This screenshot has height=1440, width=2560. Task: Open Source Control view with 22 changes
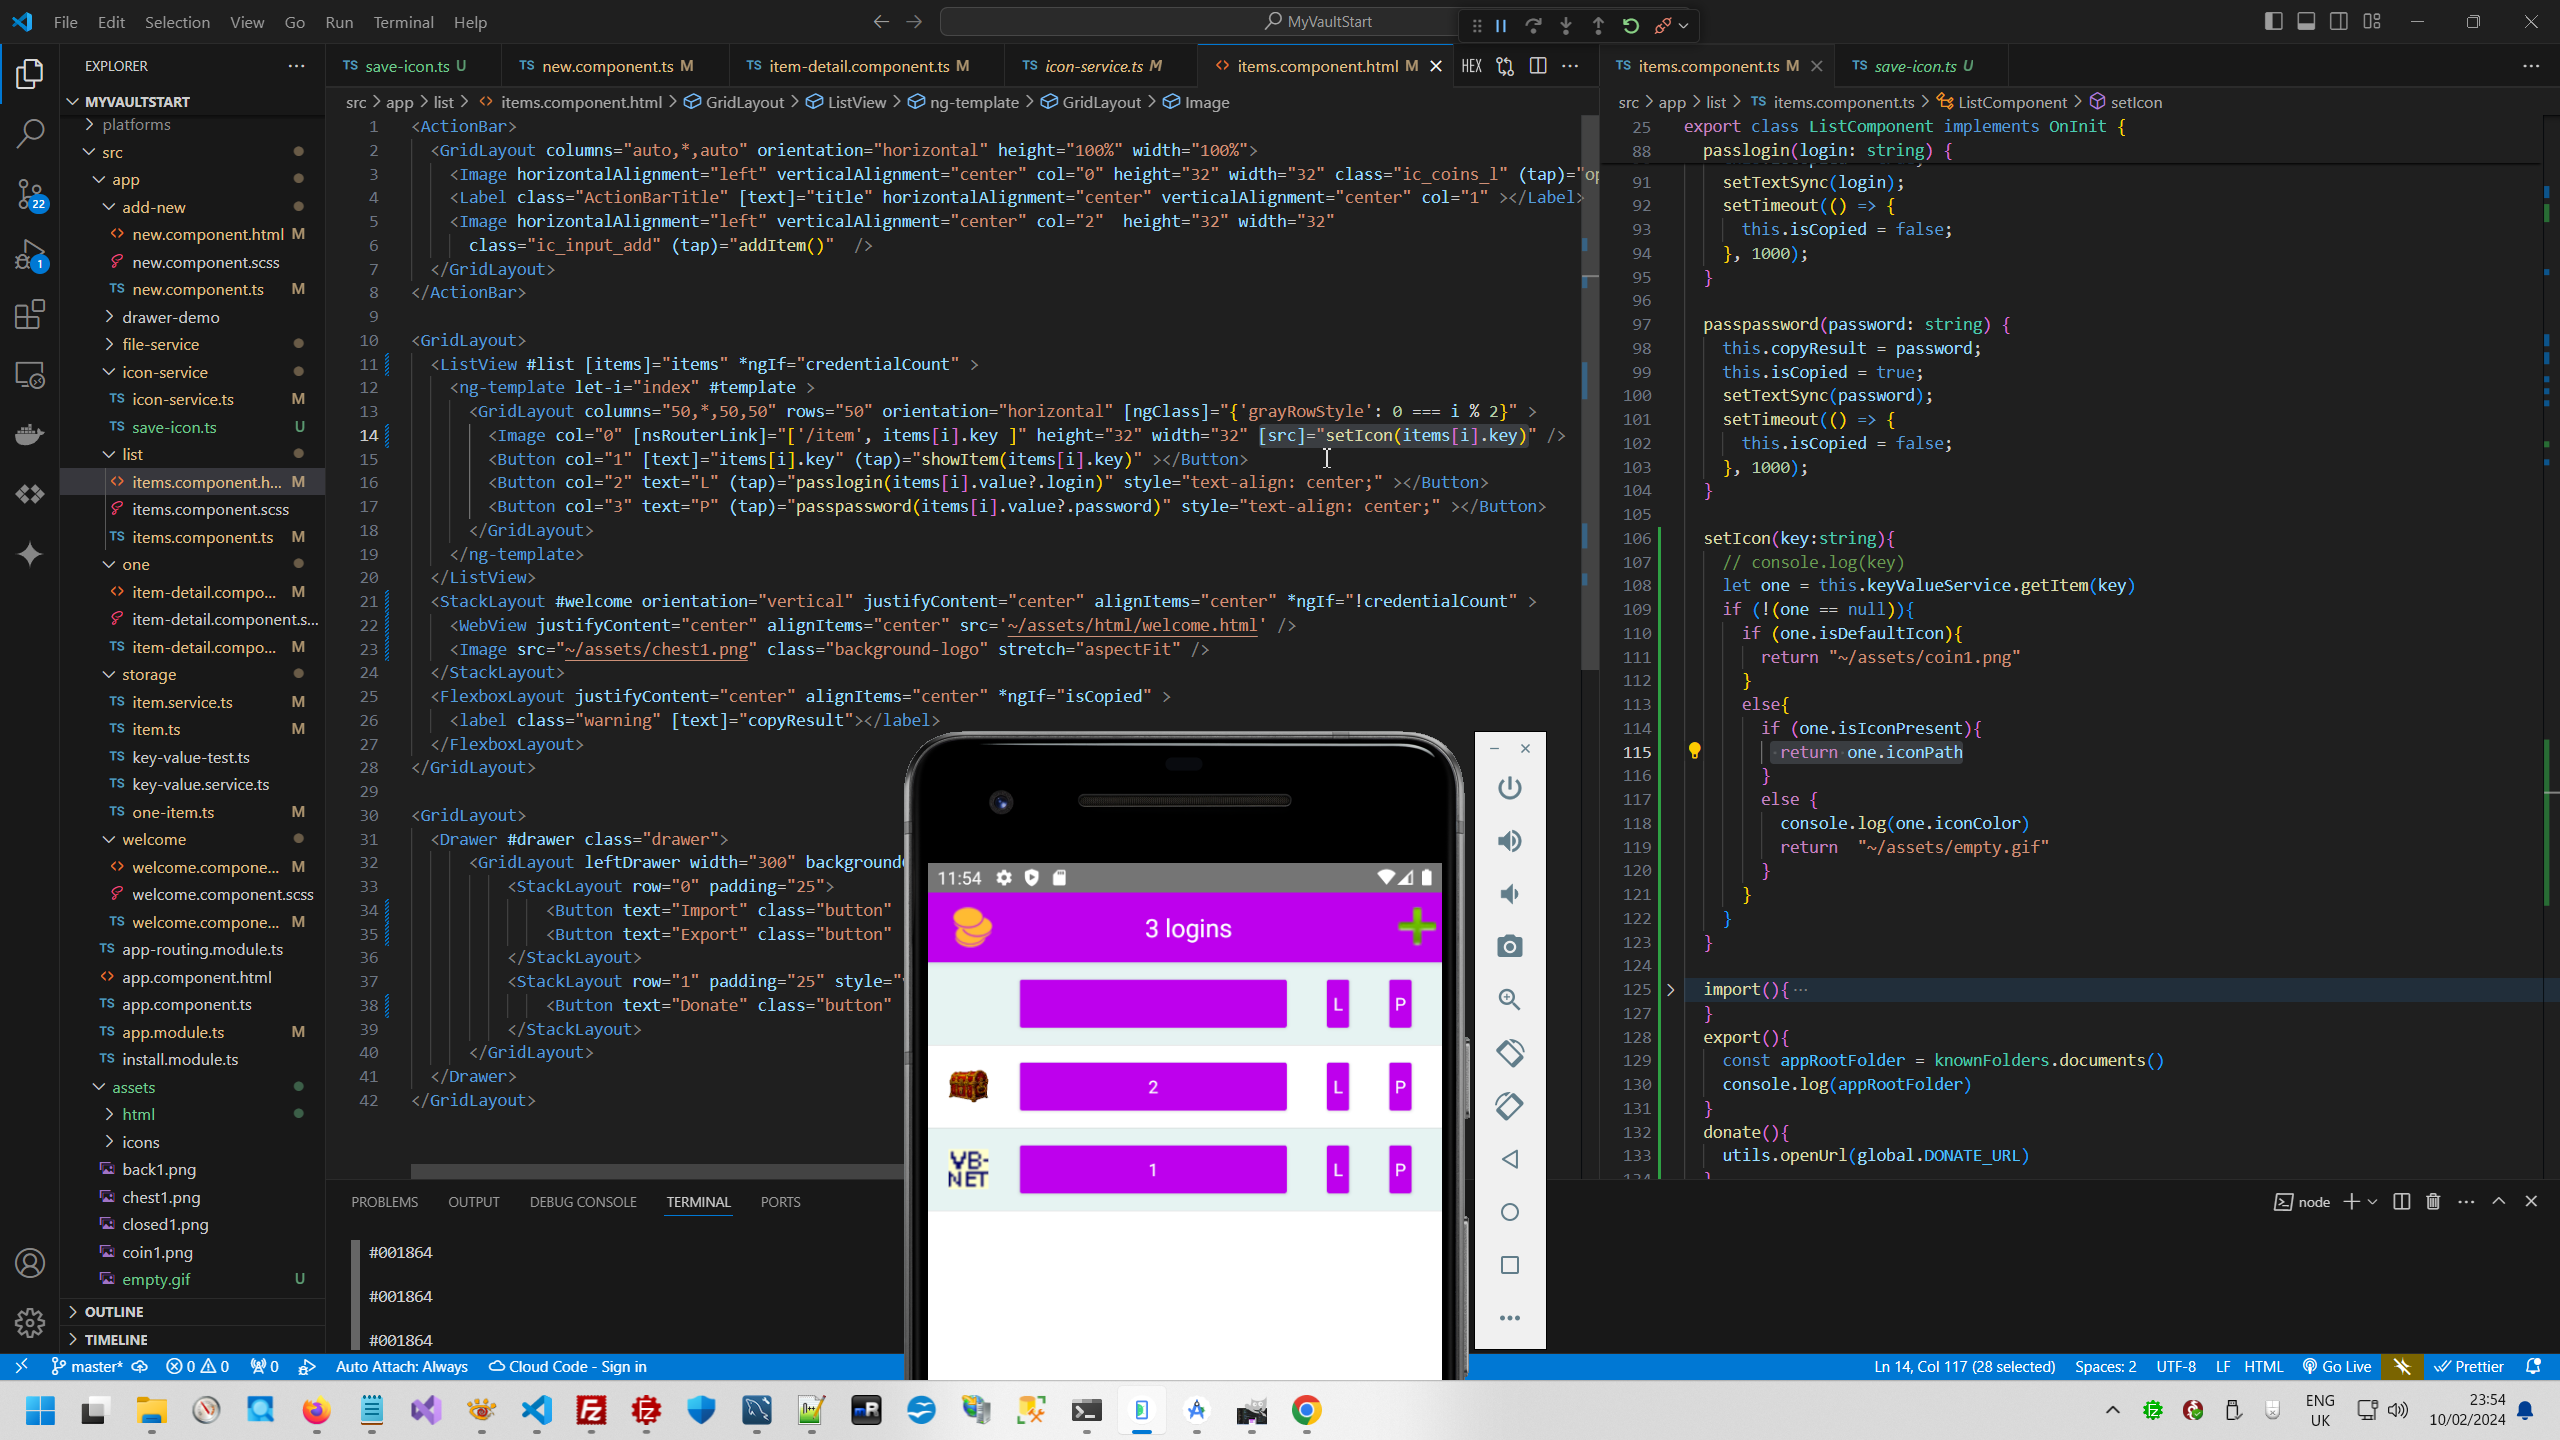[x=30, y=194]
